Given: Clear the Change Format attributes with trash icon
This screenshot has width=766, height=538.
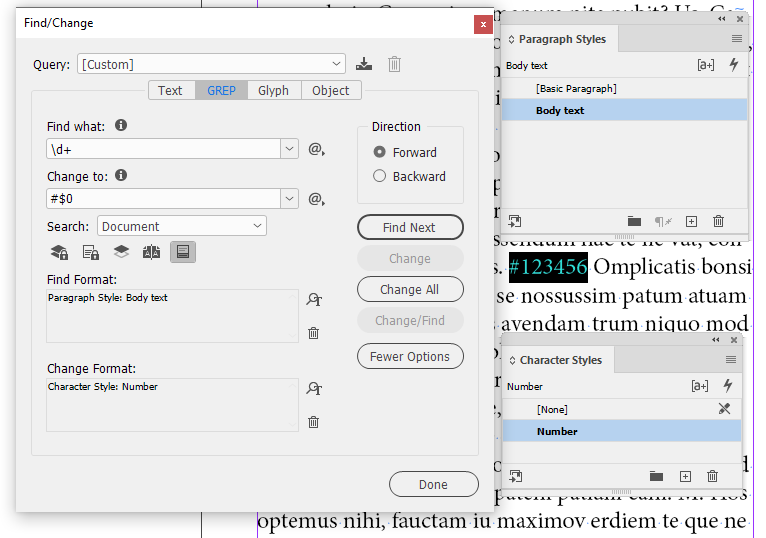Looking at the screenshot, I should coord(314,422).
